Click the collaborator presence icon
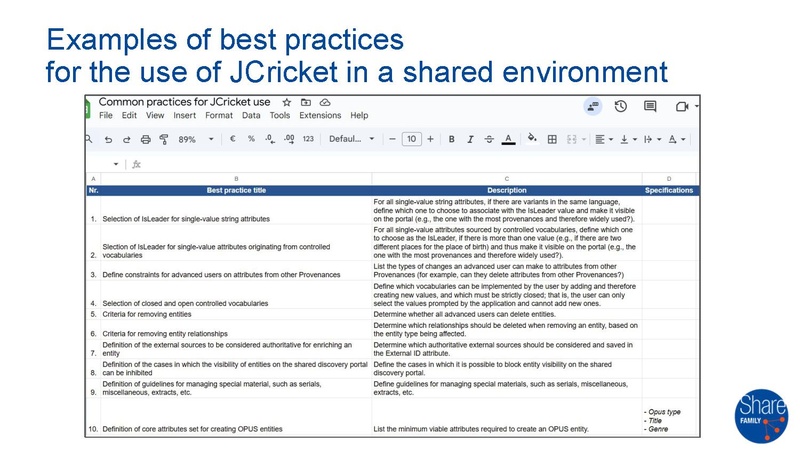Screen dimensions: 800x450 592,106
